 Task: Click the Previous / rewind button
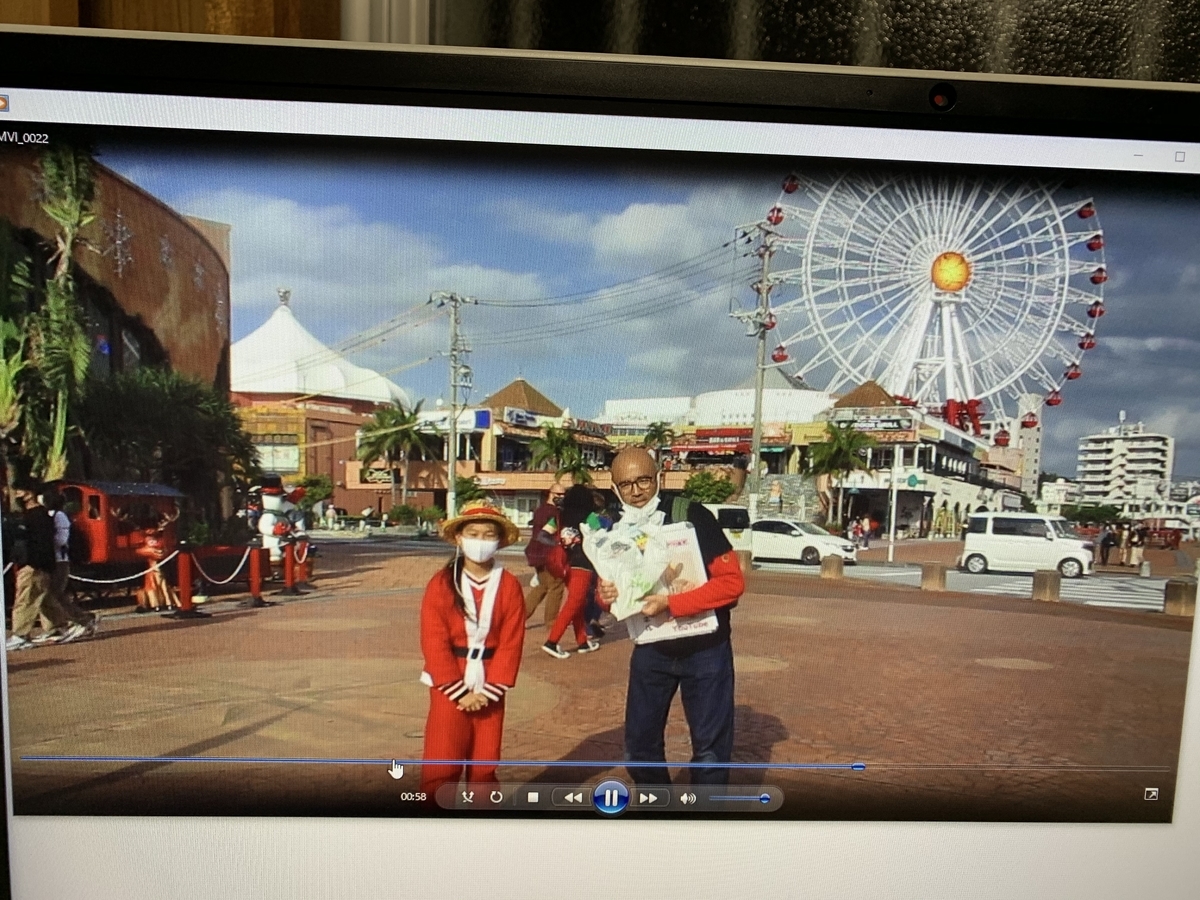(572, 798)
